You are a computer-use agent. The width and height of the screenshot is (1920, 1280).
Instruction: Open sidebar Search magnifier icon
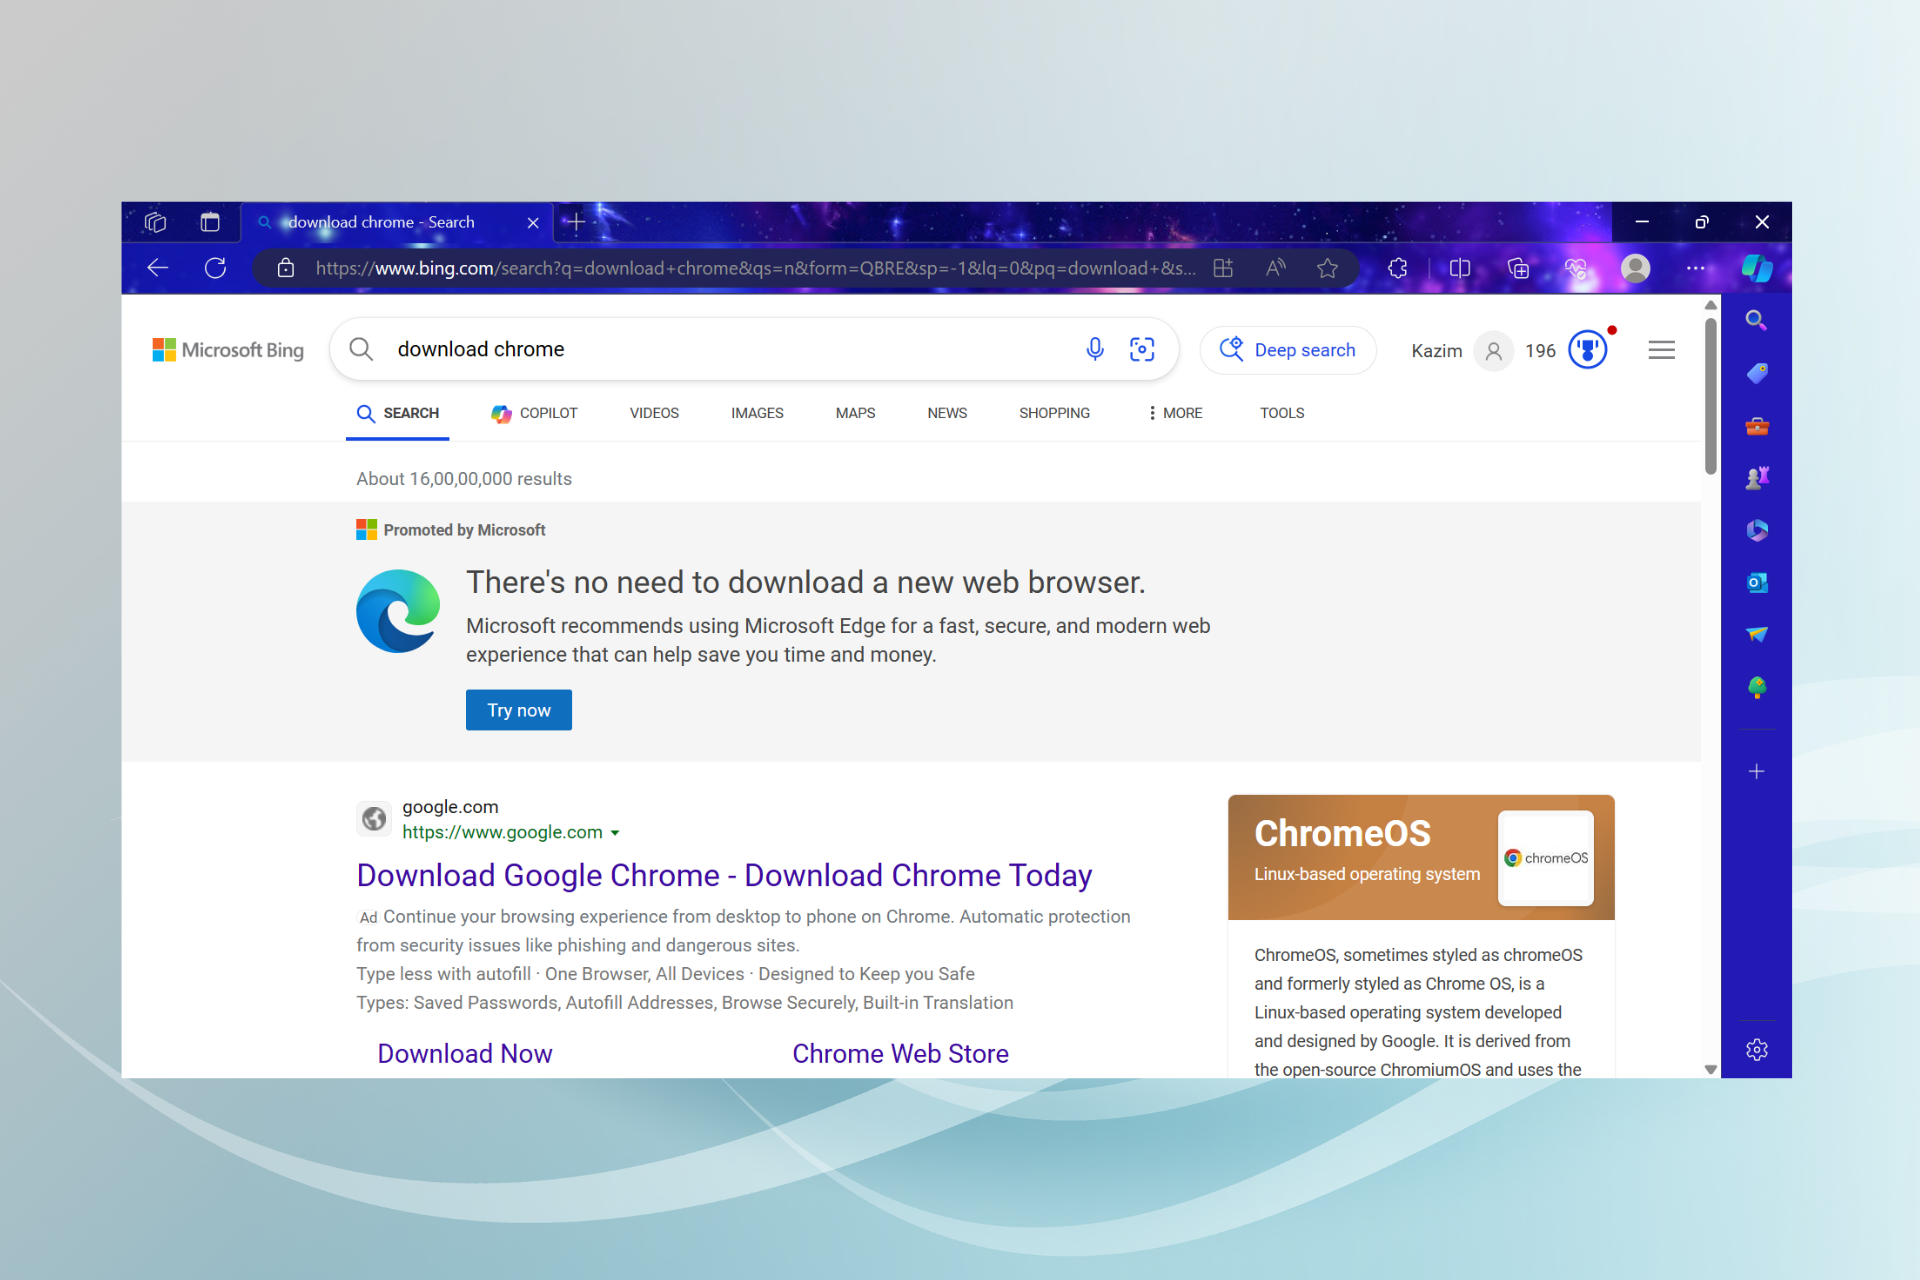point(1756,320)
